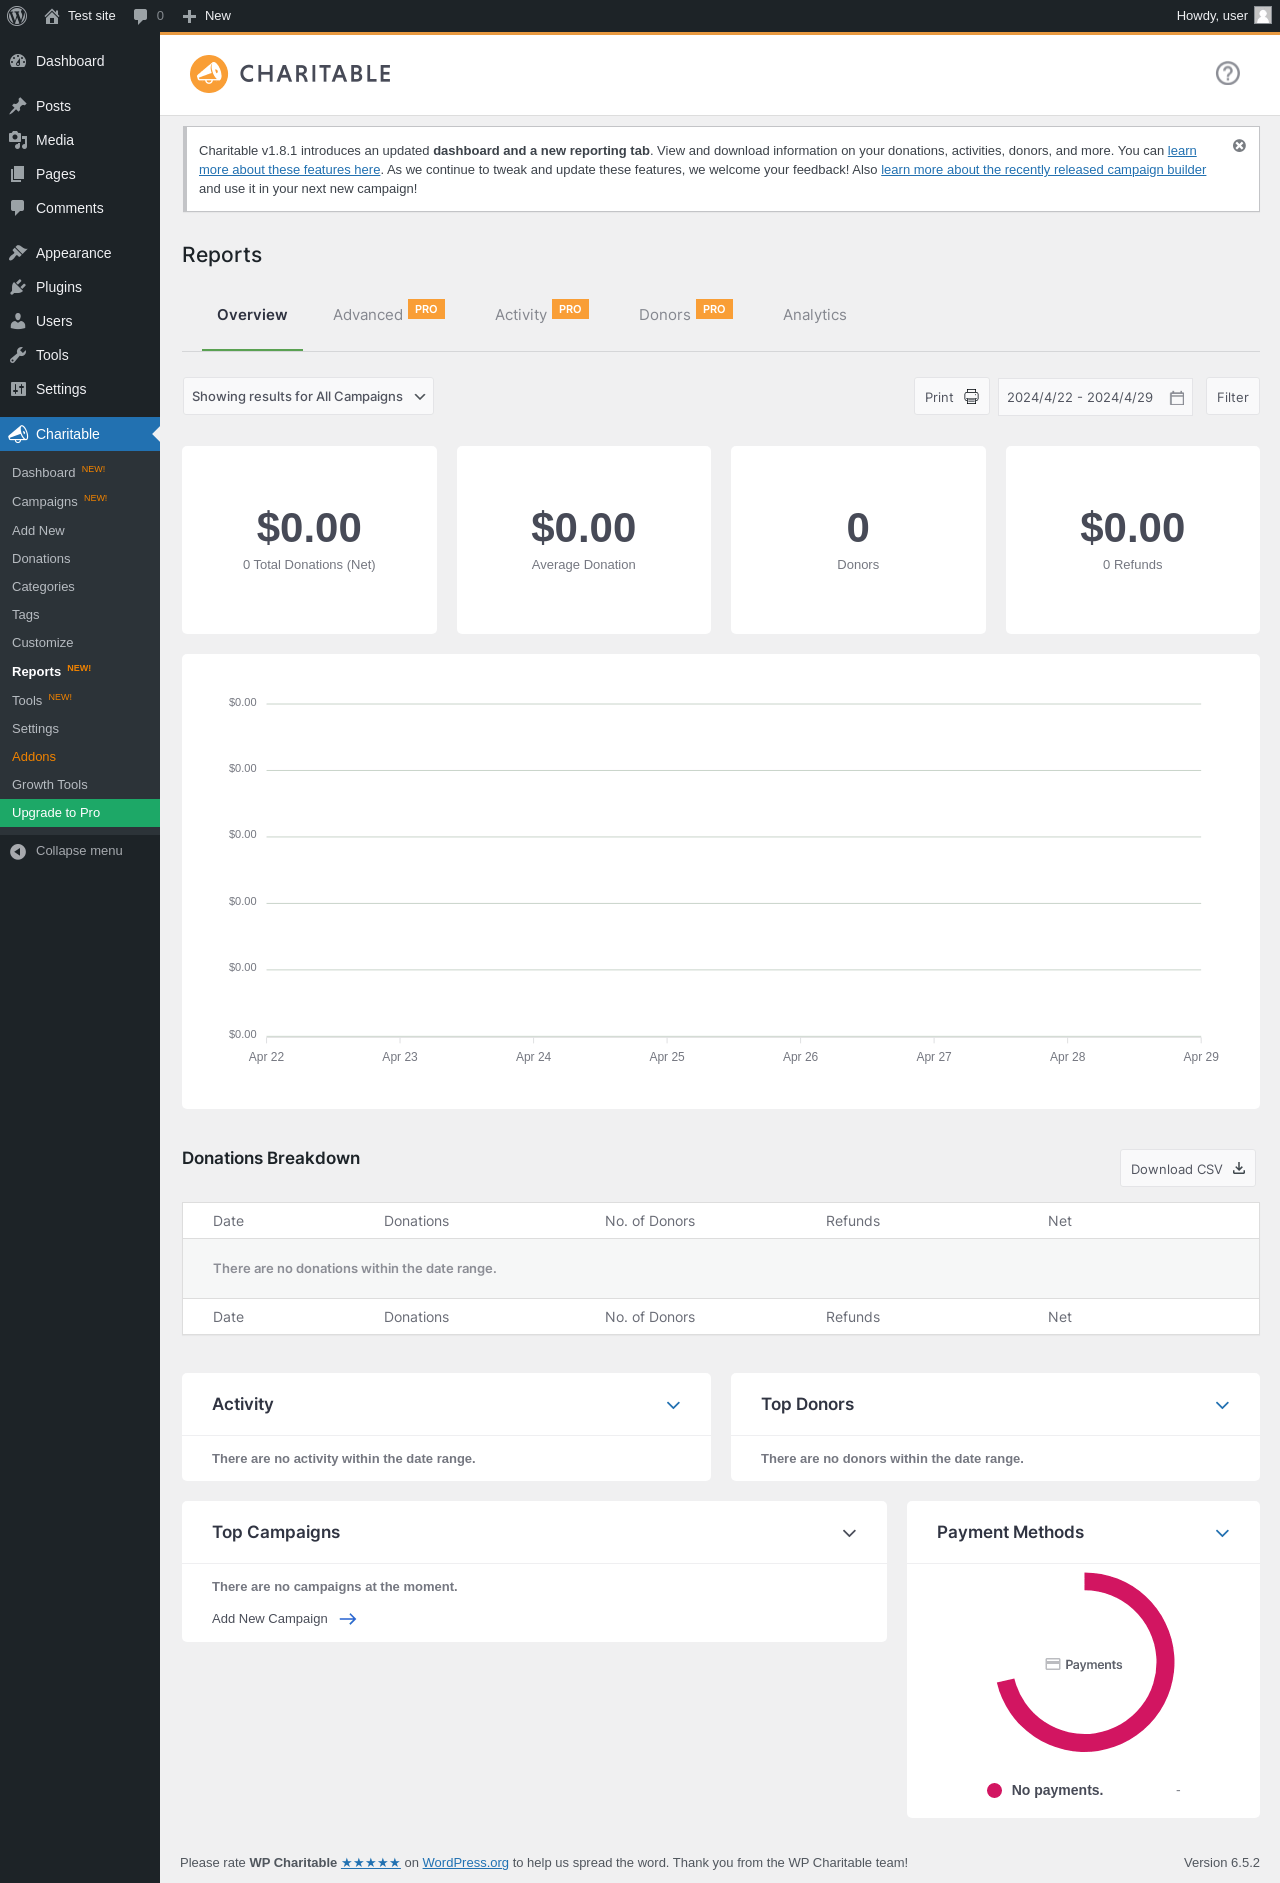Viewport: 1280px width, 1883px height.
Task: Click the Version 6.5.2 footer text
Action: pos(1222,1863)
